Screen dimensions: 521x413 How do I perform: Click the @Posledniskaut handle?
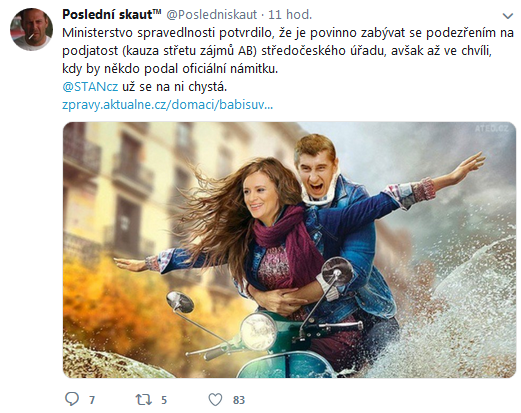click(211, 15)
